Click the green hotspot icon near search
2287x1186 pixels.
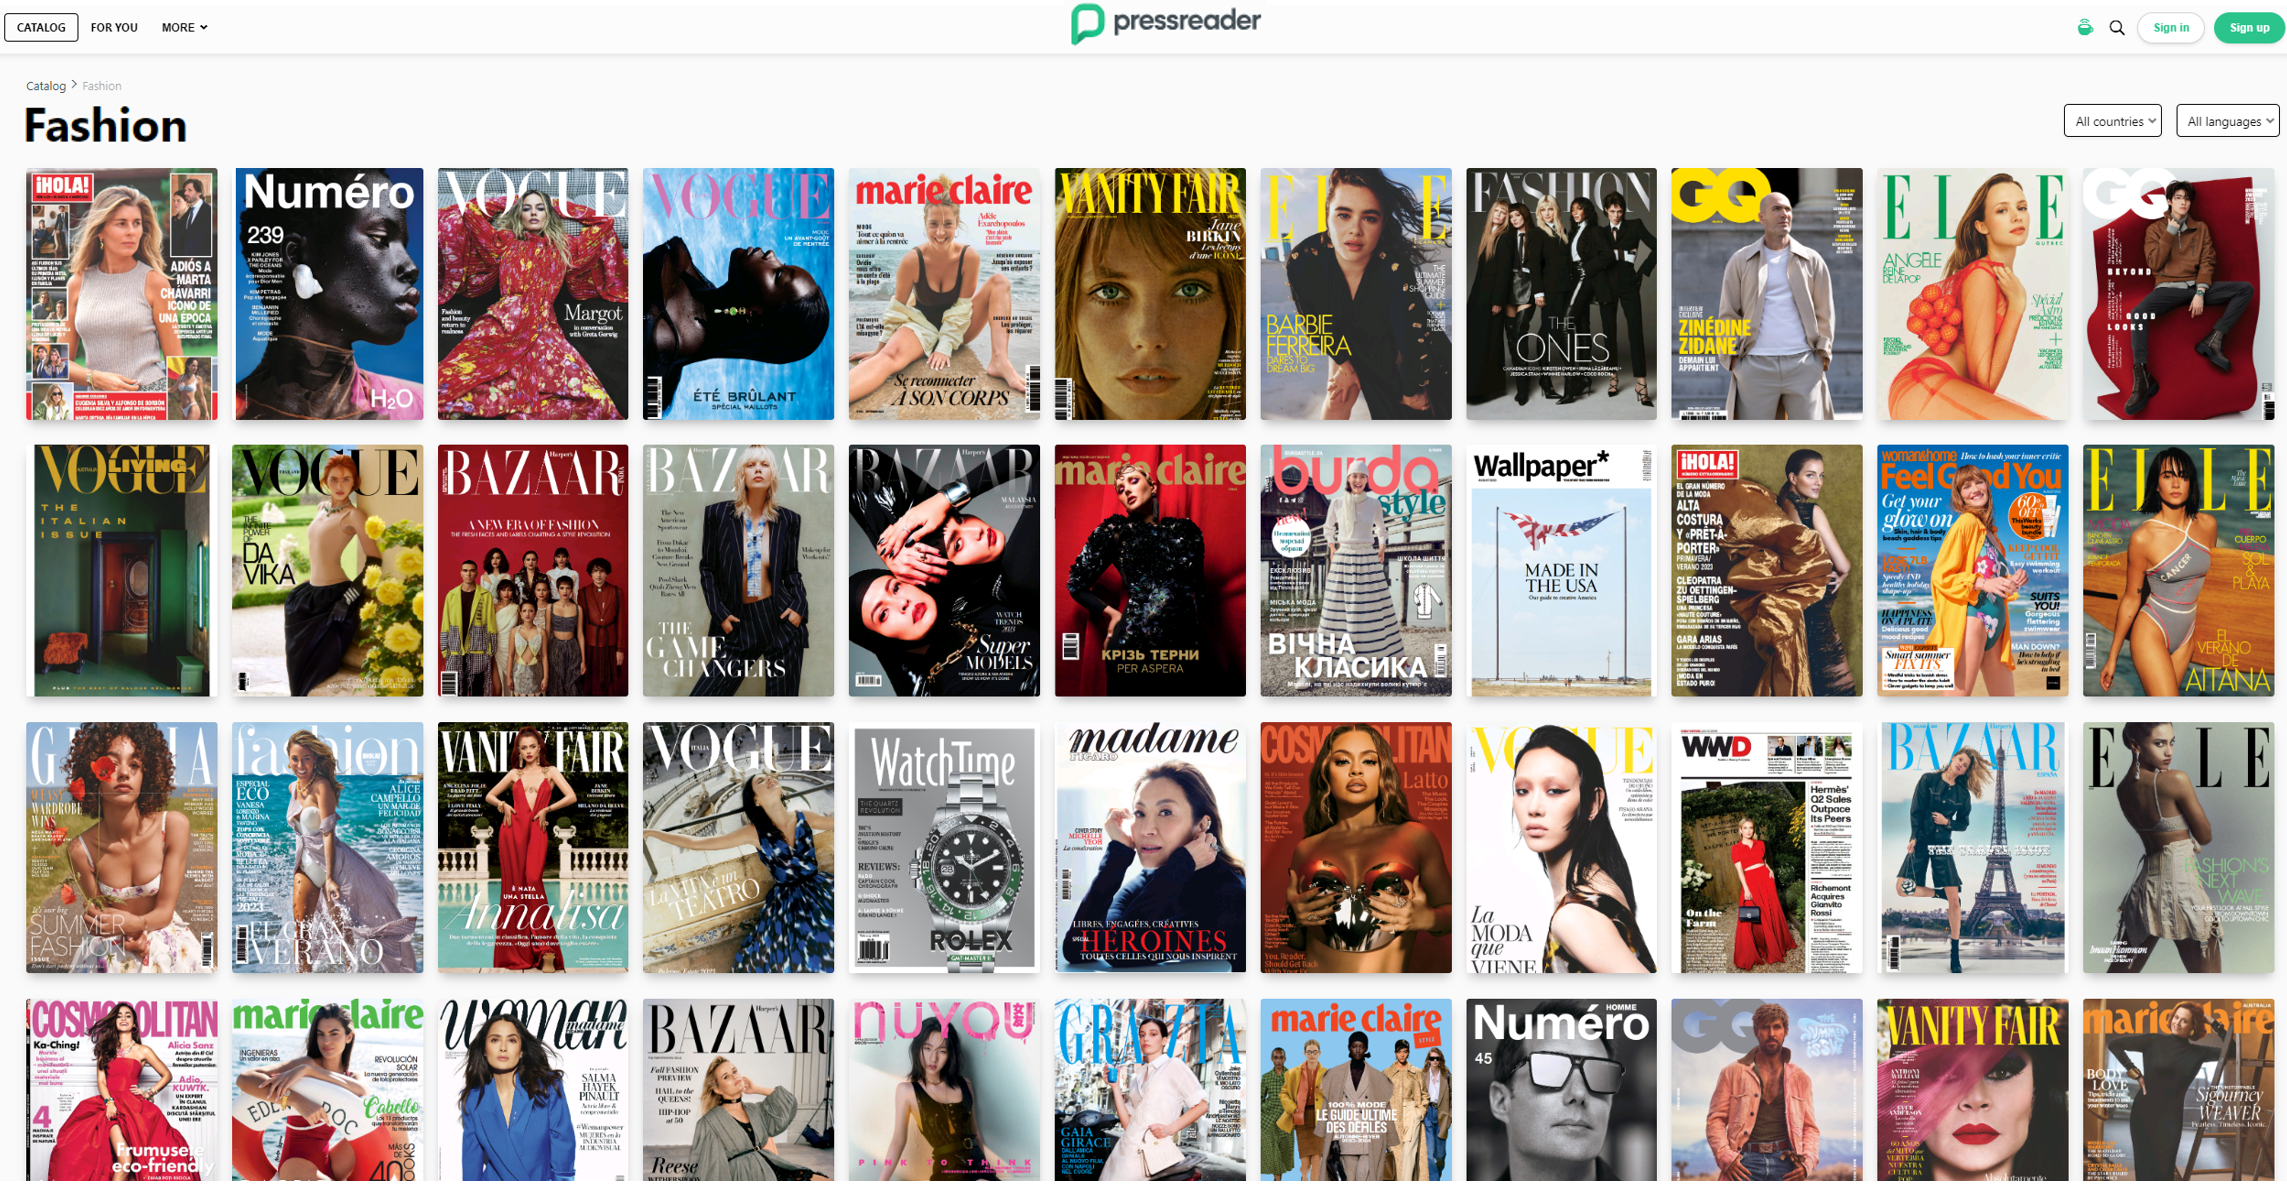pyautogui.click(x=2084, y=27)
